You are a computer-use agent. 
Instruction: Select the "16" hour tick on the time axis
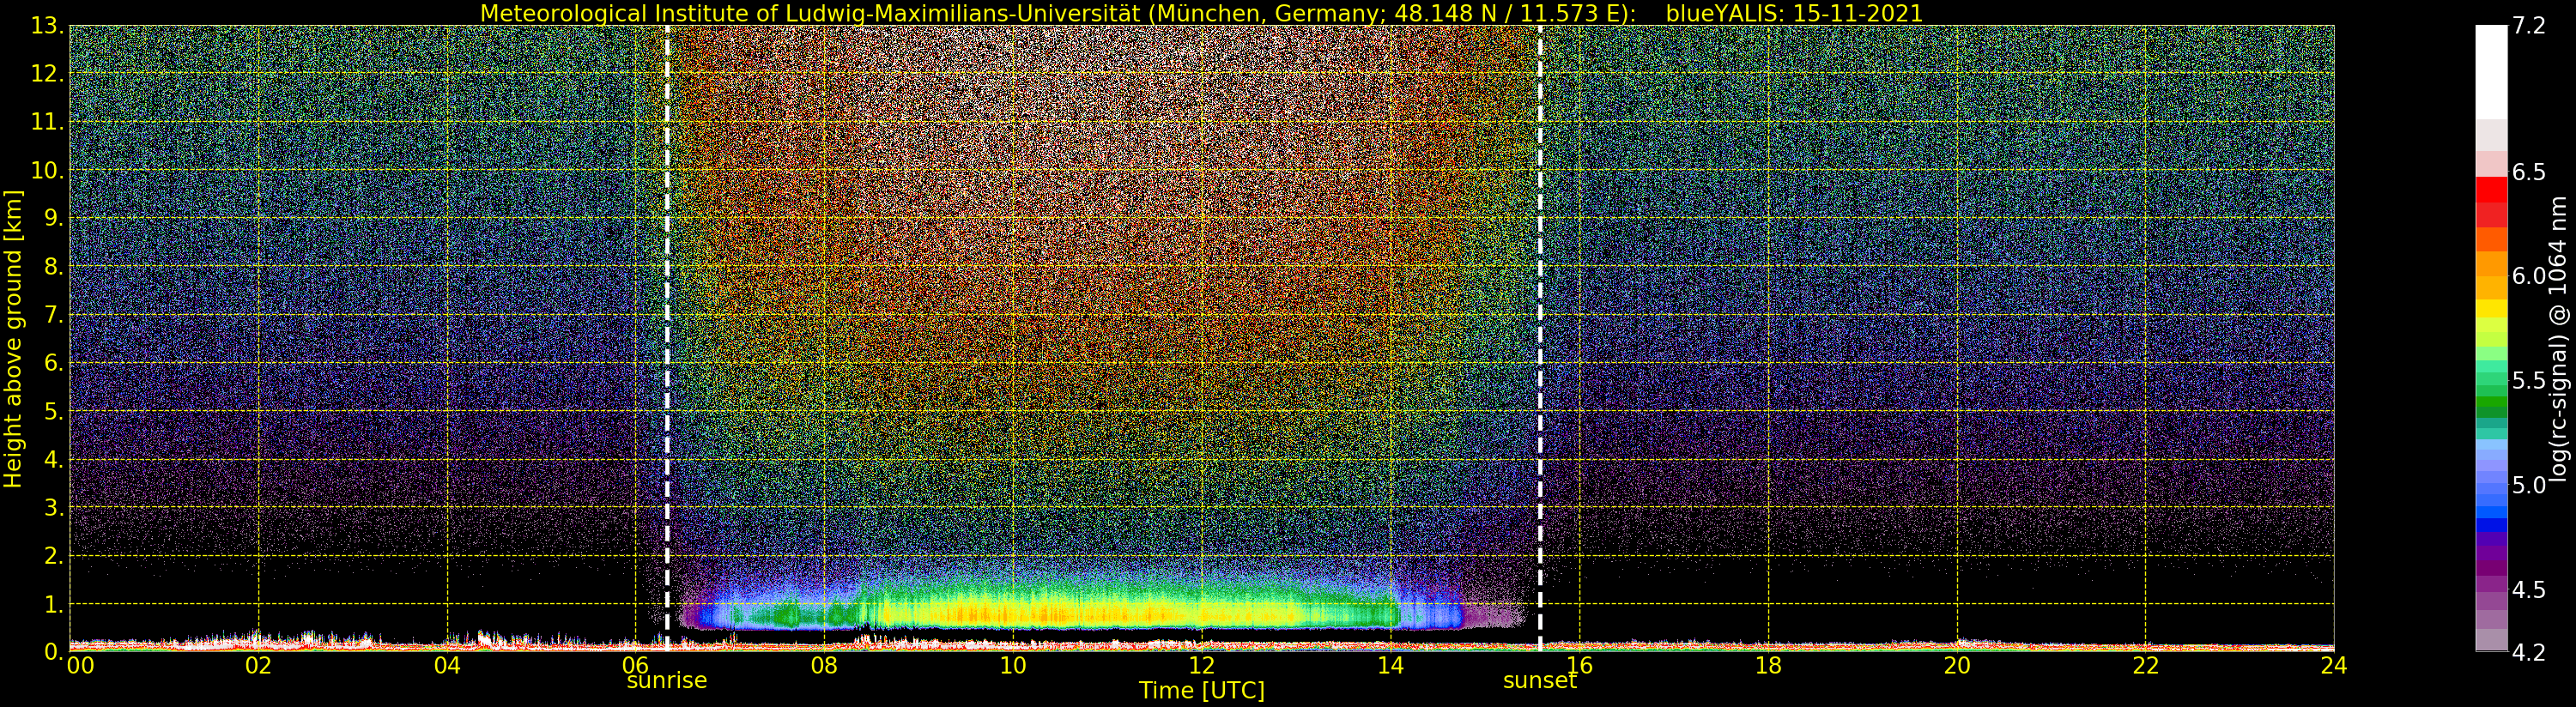pos(1579,665)
